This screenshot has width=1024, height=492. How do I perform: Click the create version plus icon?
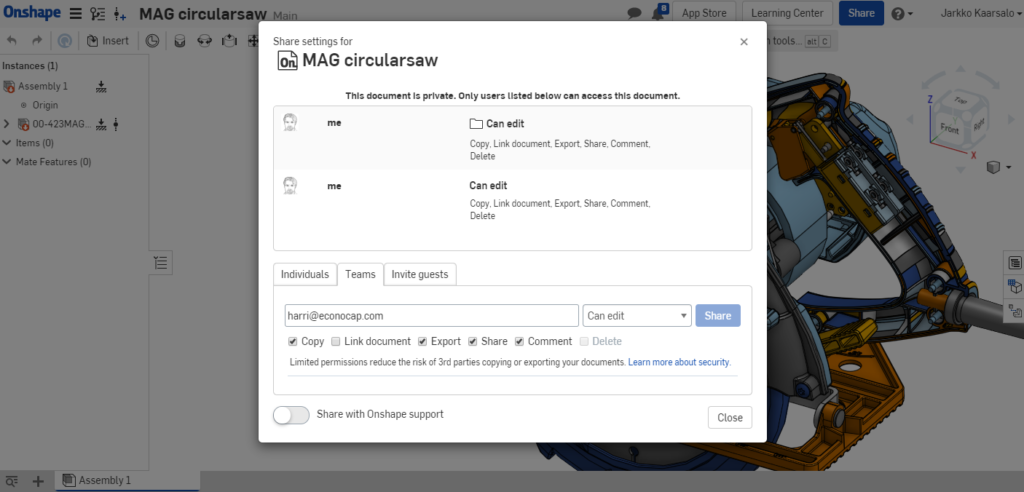[120, 13]
